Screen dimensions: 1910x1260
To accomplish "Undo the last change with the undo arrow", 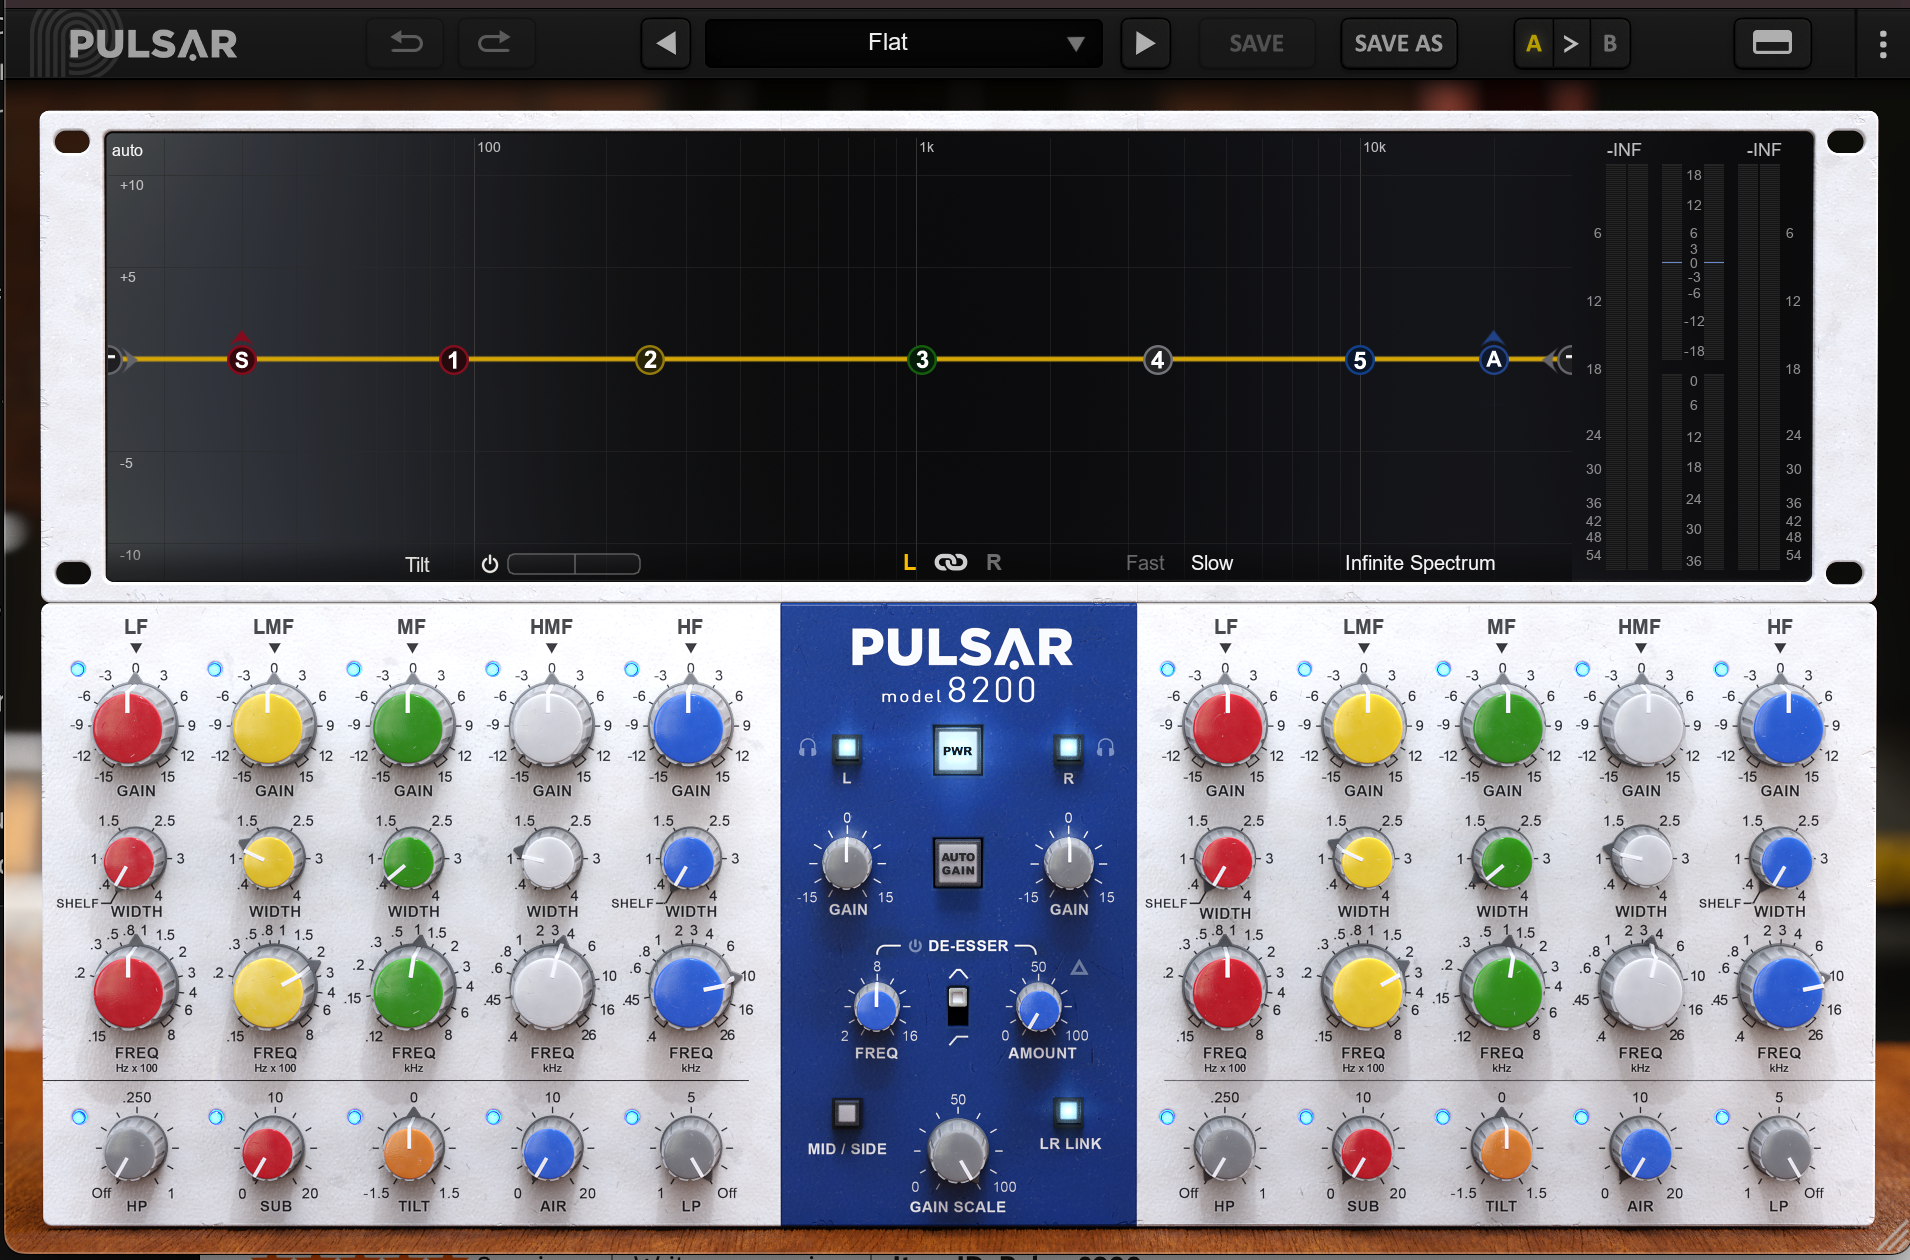I will [406, 43].
